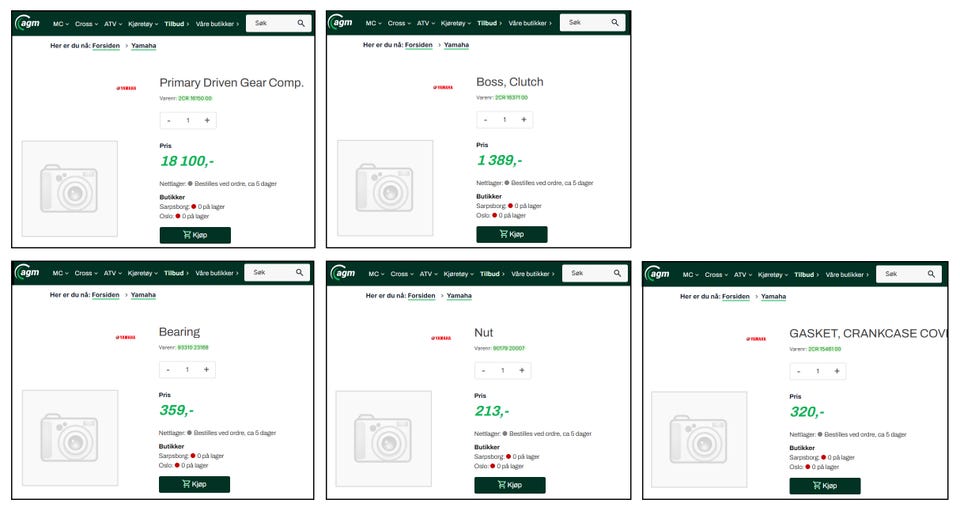Click Forsiden breadcrumb in Bearing panel
The height and width of the screenshot is (511, 960).
(x=105, y=294)
